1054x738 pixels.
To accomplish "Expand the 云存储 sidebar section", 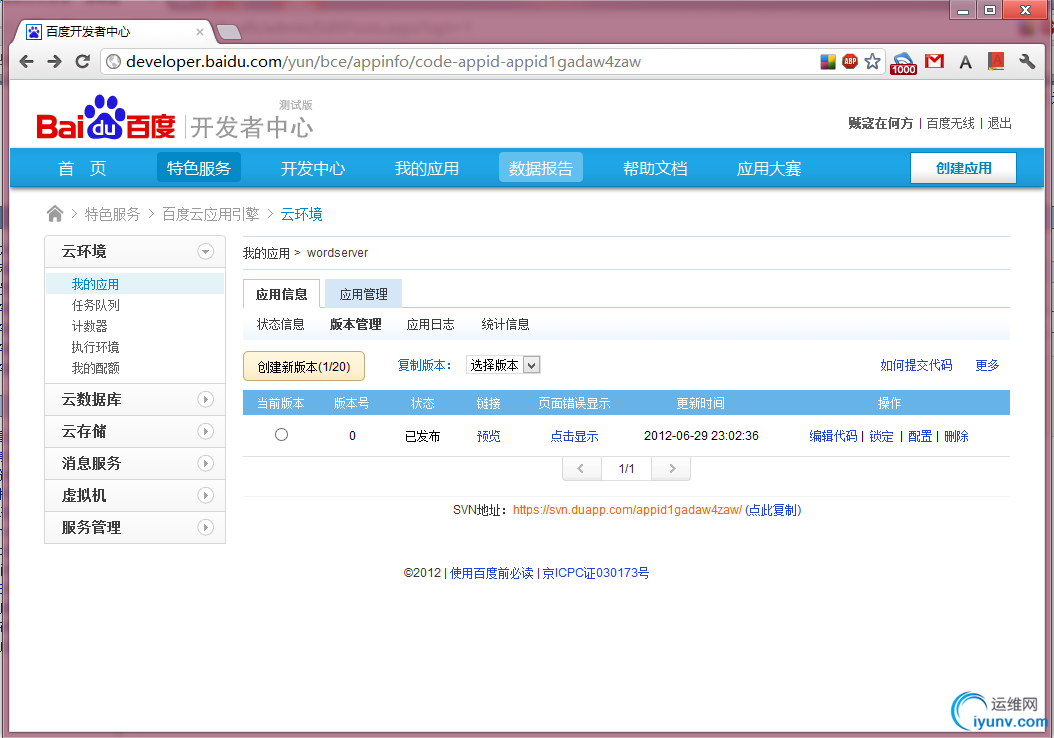I will tap(206, 431).
